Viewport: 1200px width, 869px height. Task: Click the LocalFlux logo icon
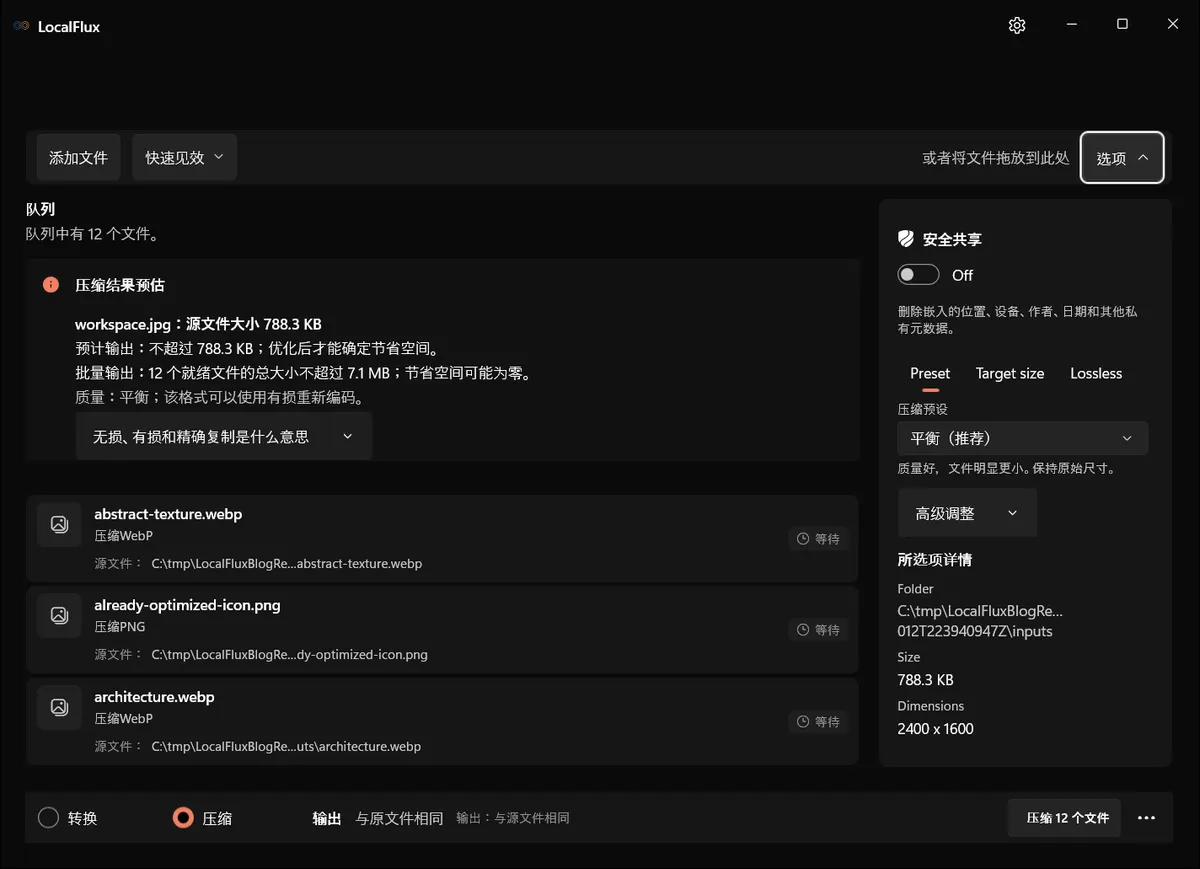pos(21,26)
